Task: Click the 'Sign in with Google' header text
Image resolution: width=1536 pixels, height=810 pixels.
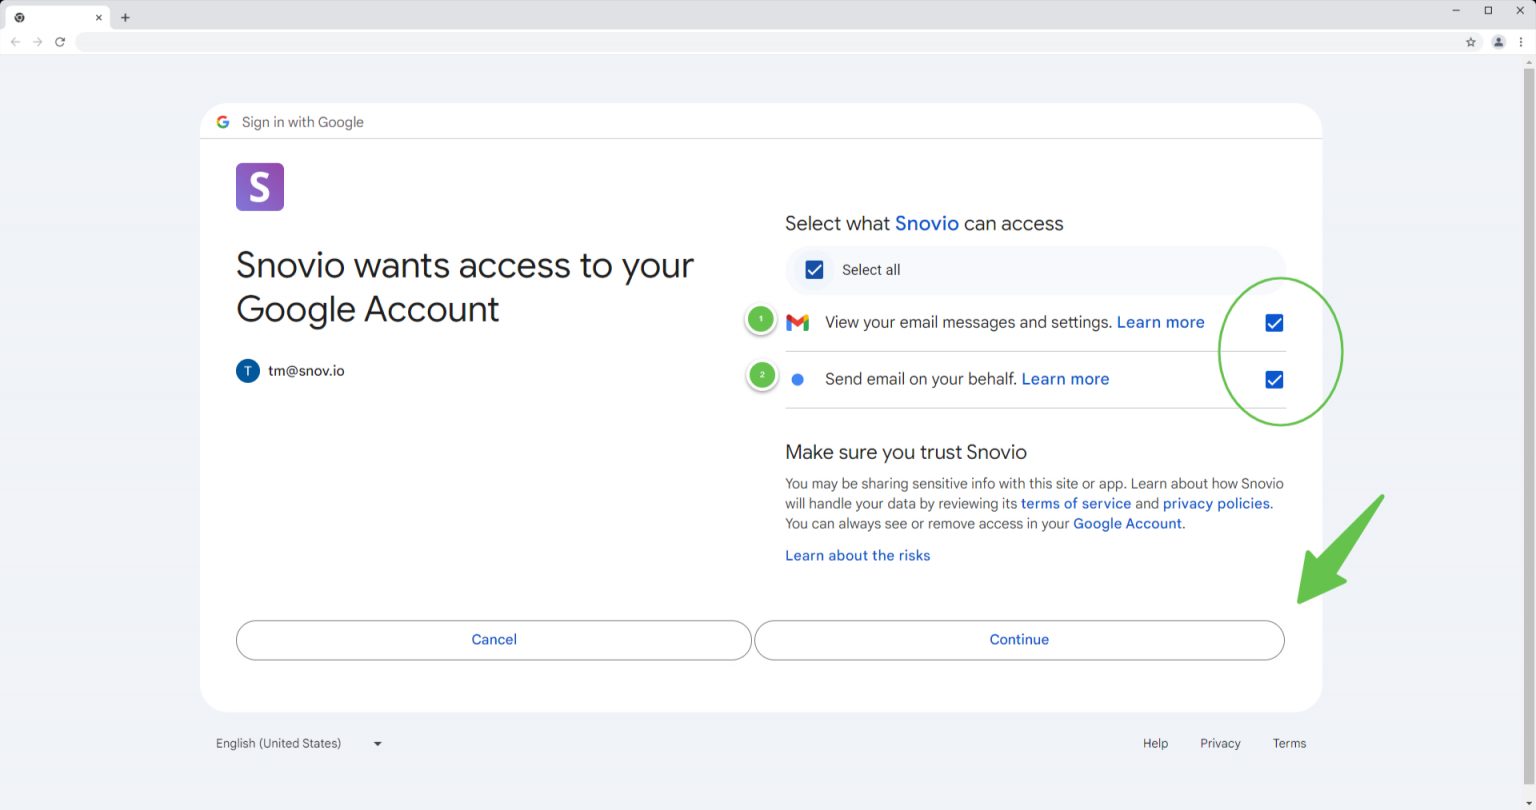Action: point(303,122)
